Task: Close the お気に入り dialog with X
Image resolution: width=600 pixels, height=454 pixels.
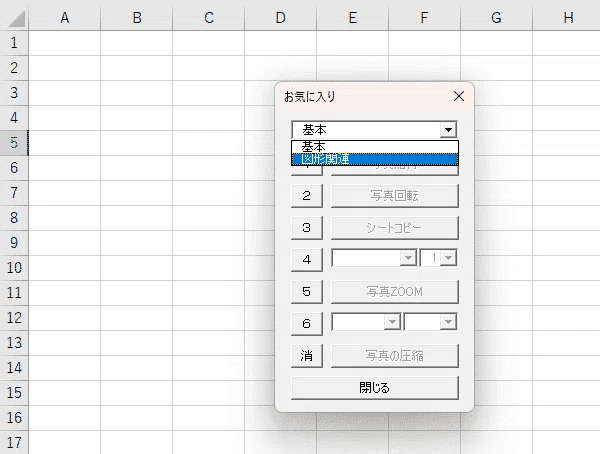Action: pos(459,96)
